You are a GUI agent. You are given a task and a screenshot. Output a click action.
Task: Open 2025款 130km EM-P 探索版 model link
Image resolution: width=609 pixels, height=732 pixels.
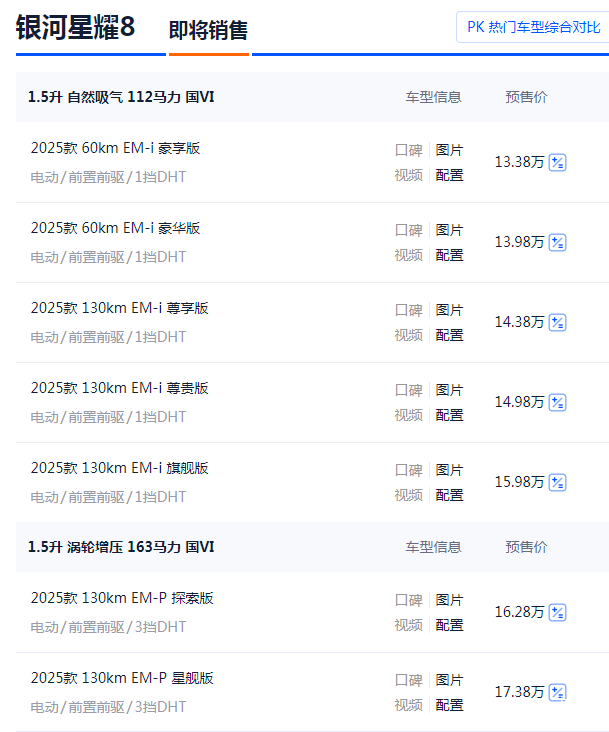(x=122, y=598)
